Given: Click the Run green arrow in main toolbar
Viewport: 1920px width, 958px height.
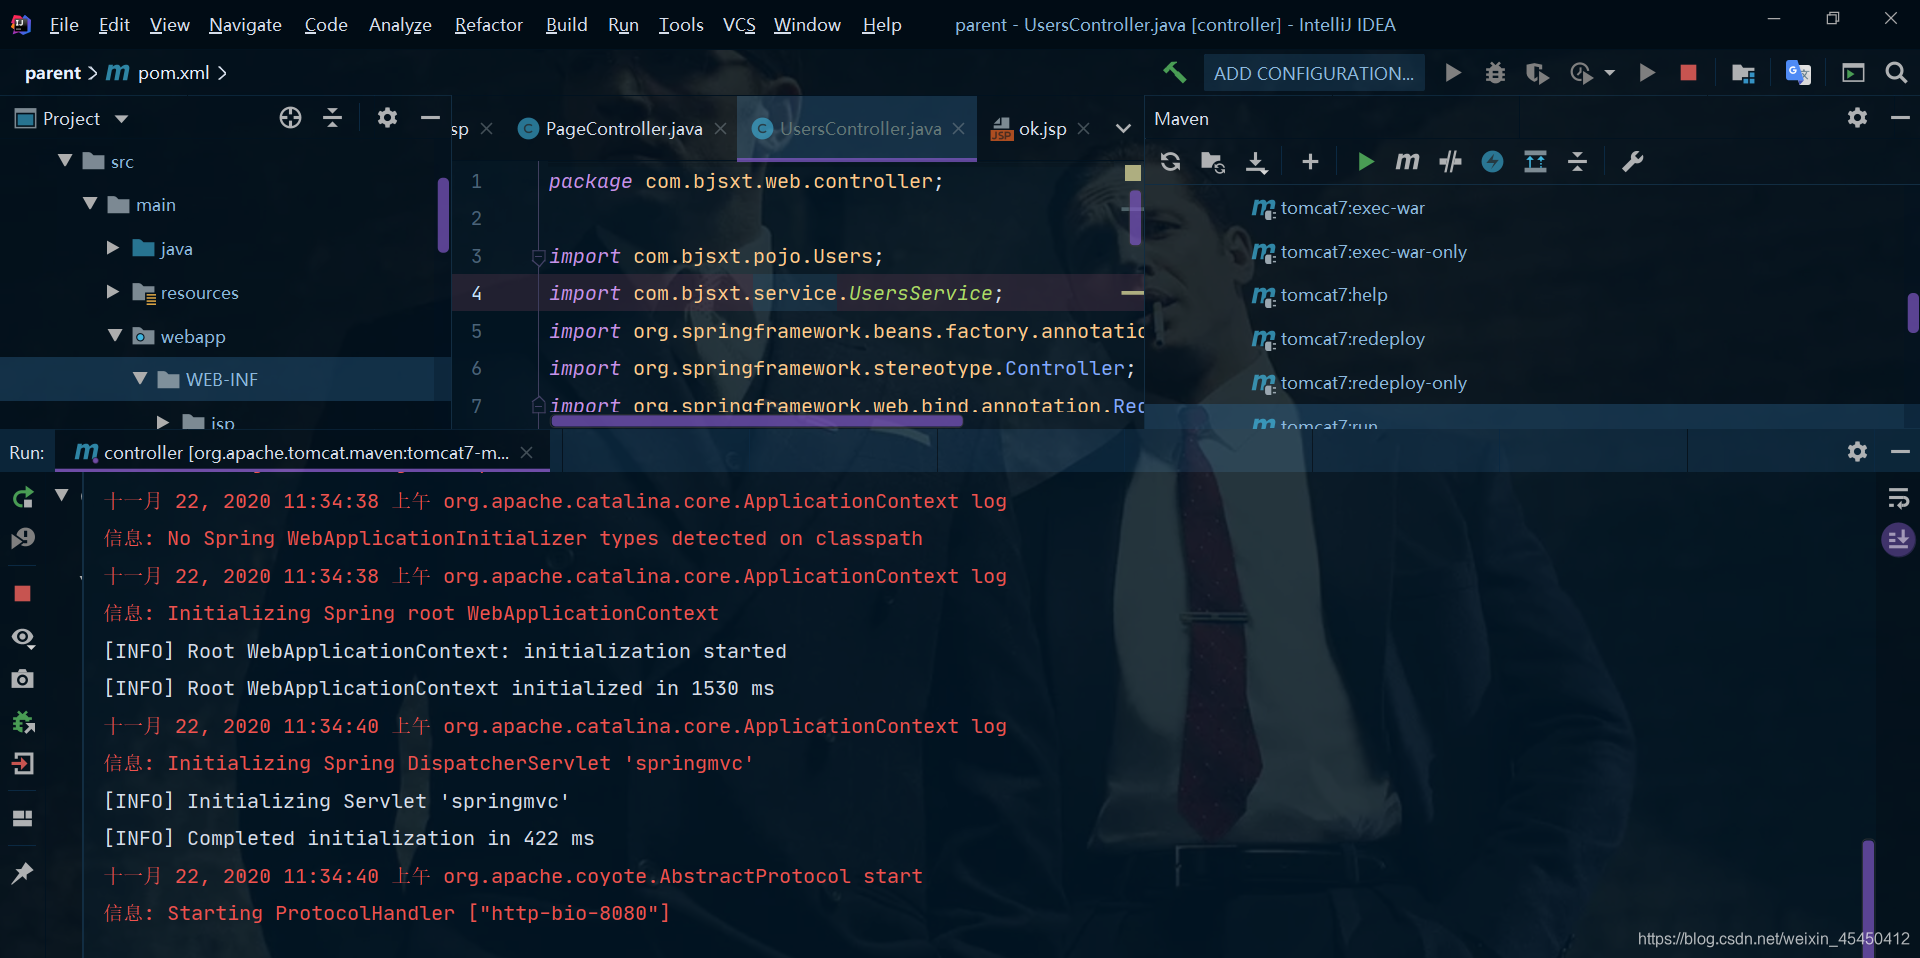Looking at the screenshot, I should click(x=1453, y=72).
